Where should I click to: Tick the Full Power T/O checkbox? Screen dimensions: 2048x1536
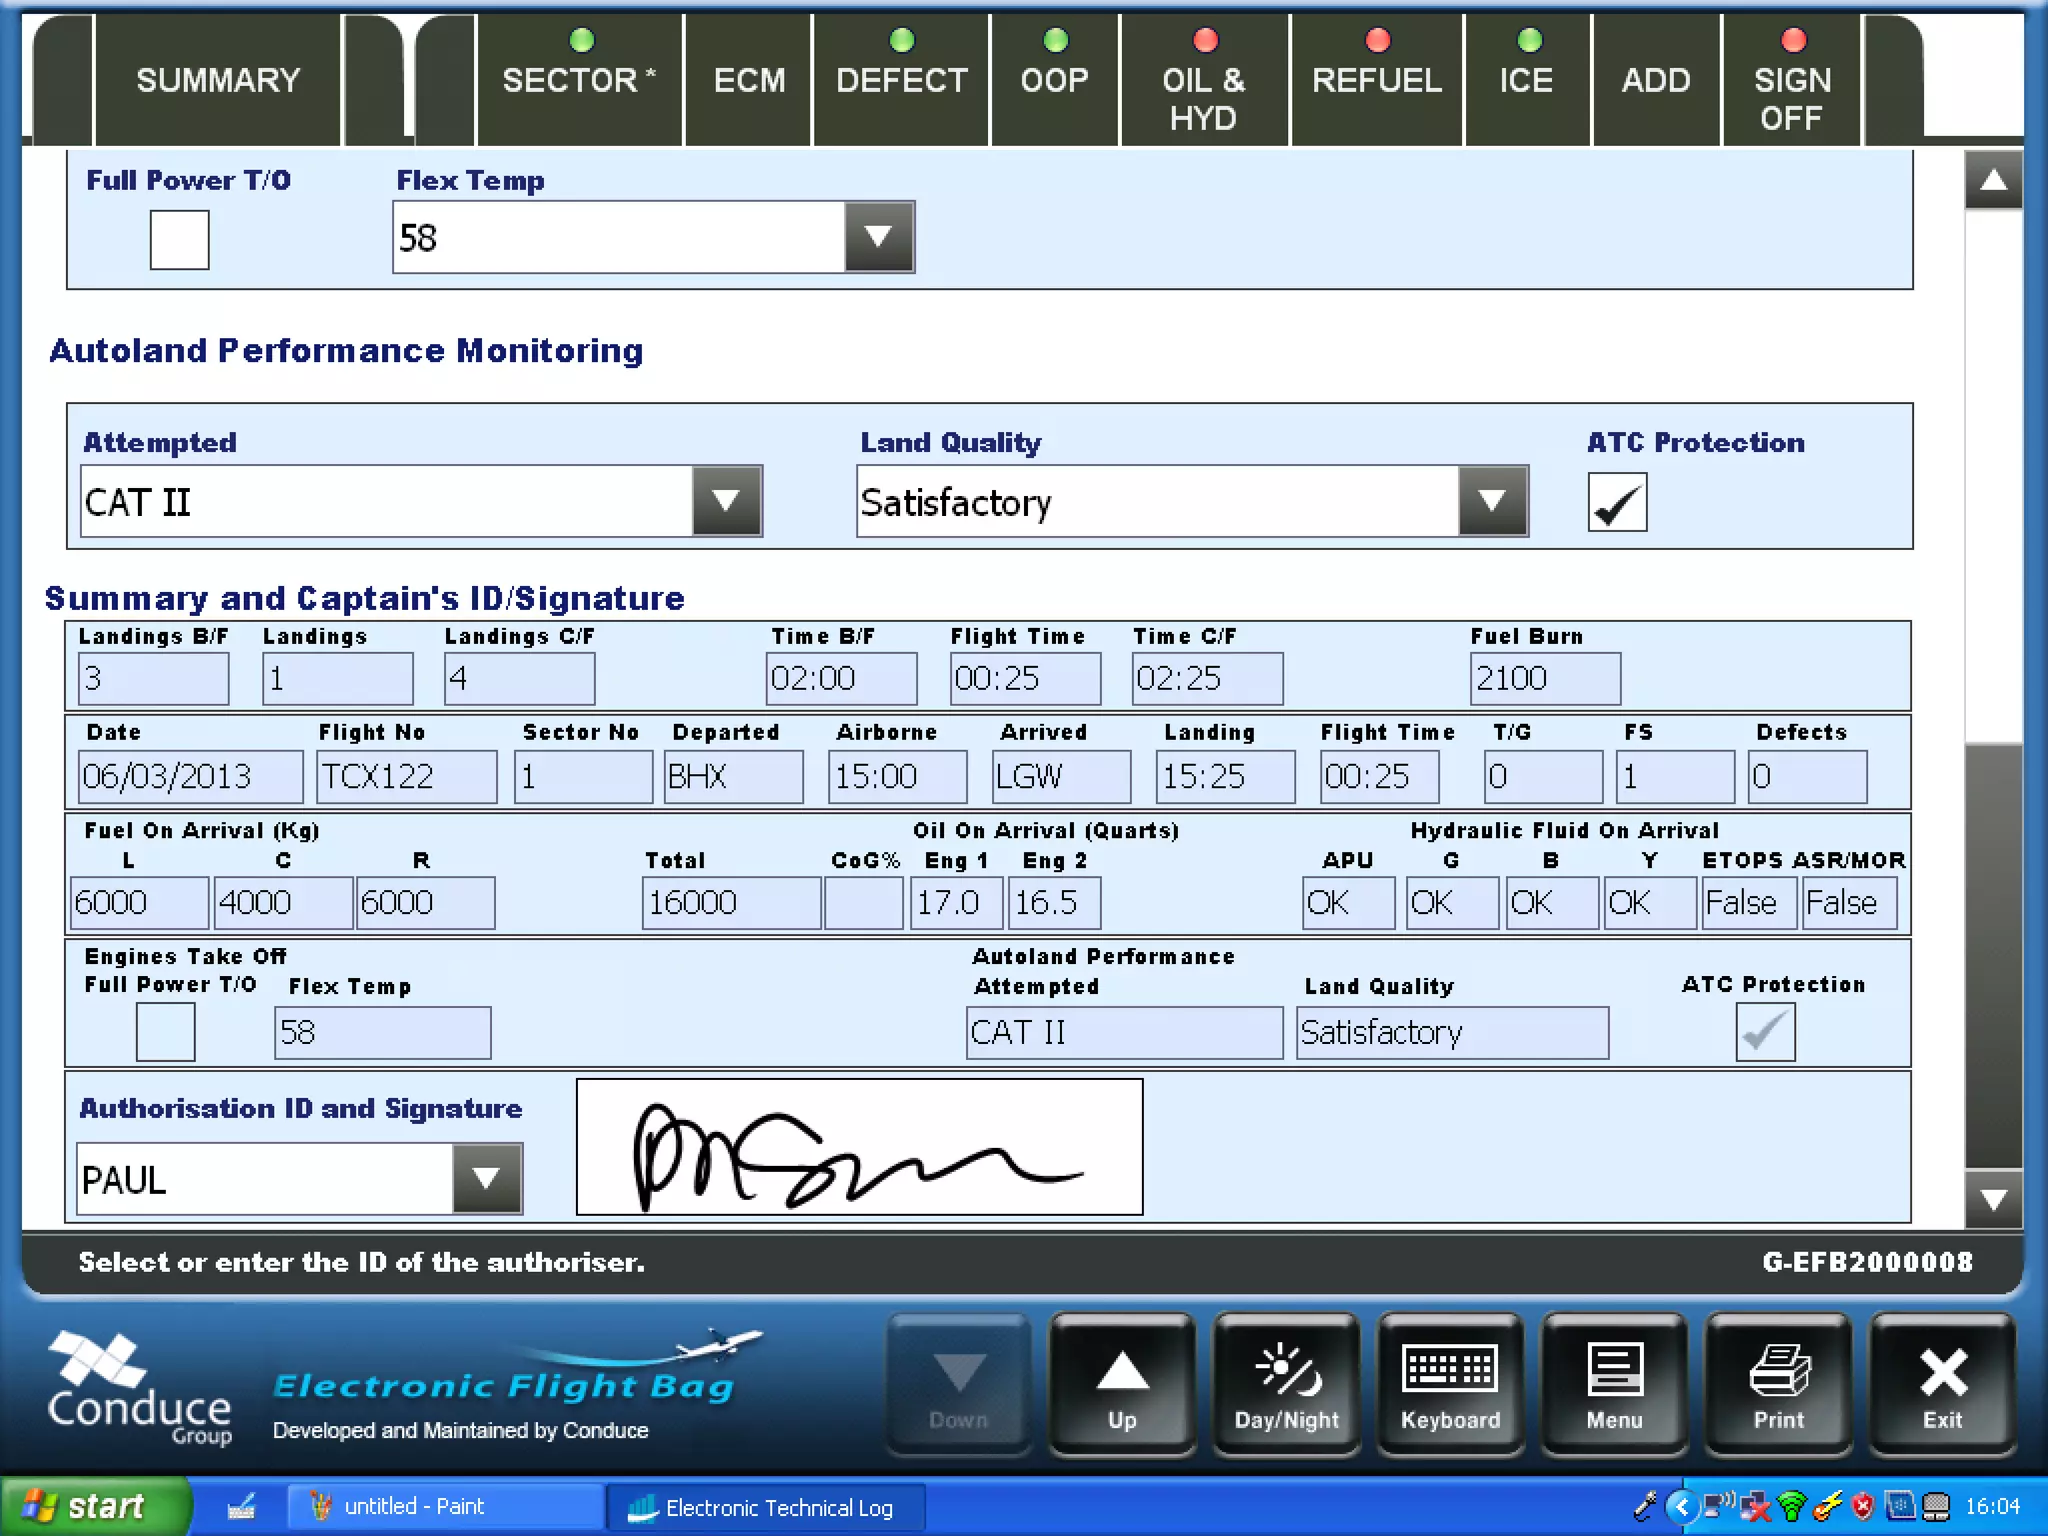point(179,240)
